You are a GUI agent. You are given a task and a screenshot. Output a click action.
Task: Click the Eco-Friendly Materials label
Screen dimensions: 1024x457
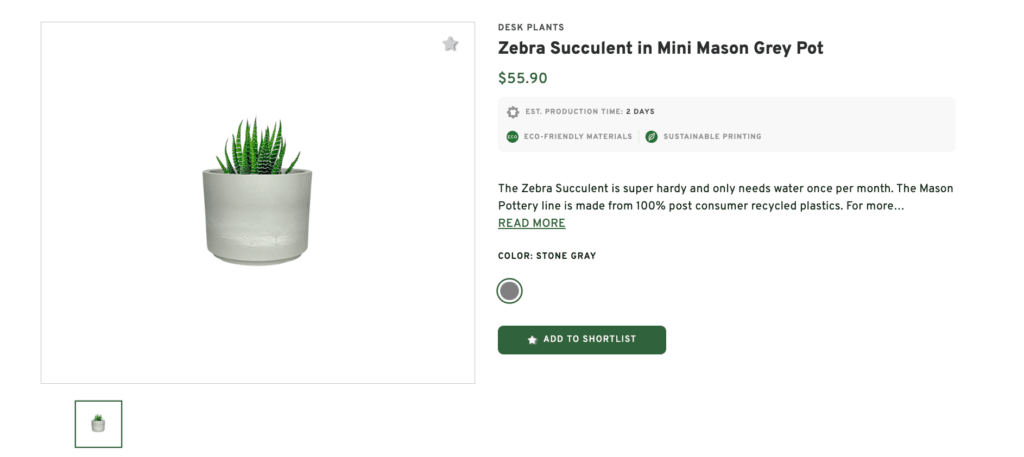point(579,137)
